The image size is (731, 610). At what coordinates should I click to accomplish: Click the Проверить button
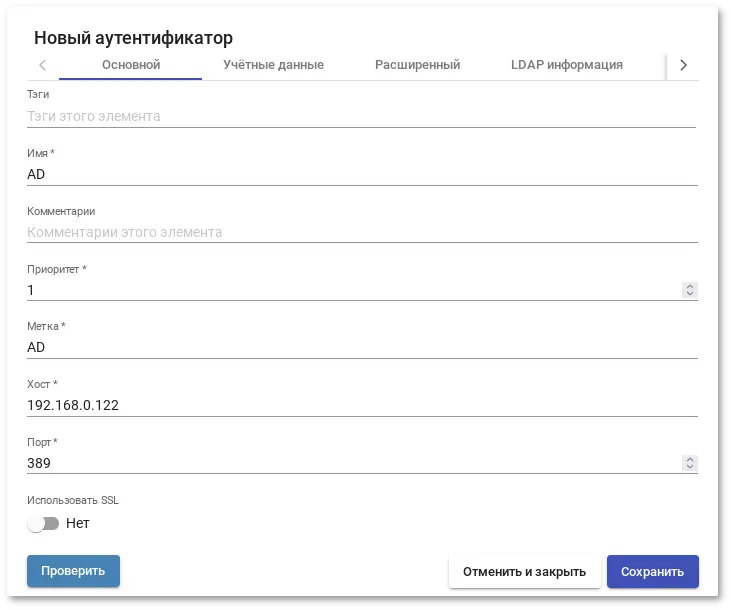click(x=73, y=571)
